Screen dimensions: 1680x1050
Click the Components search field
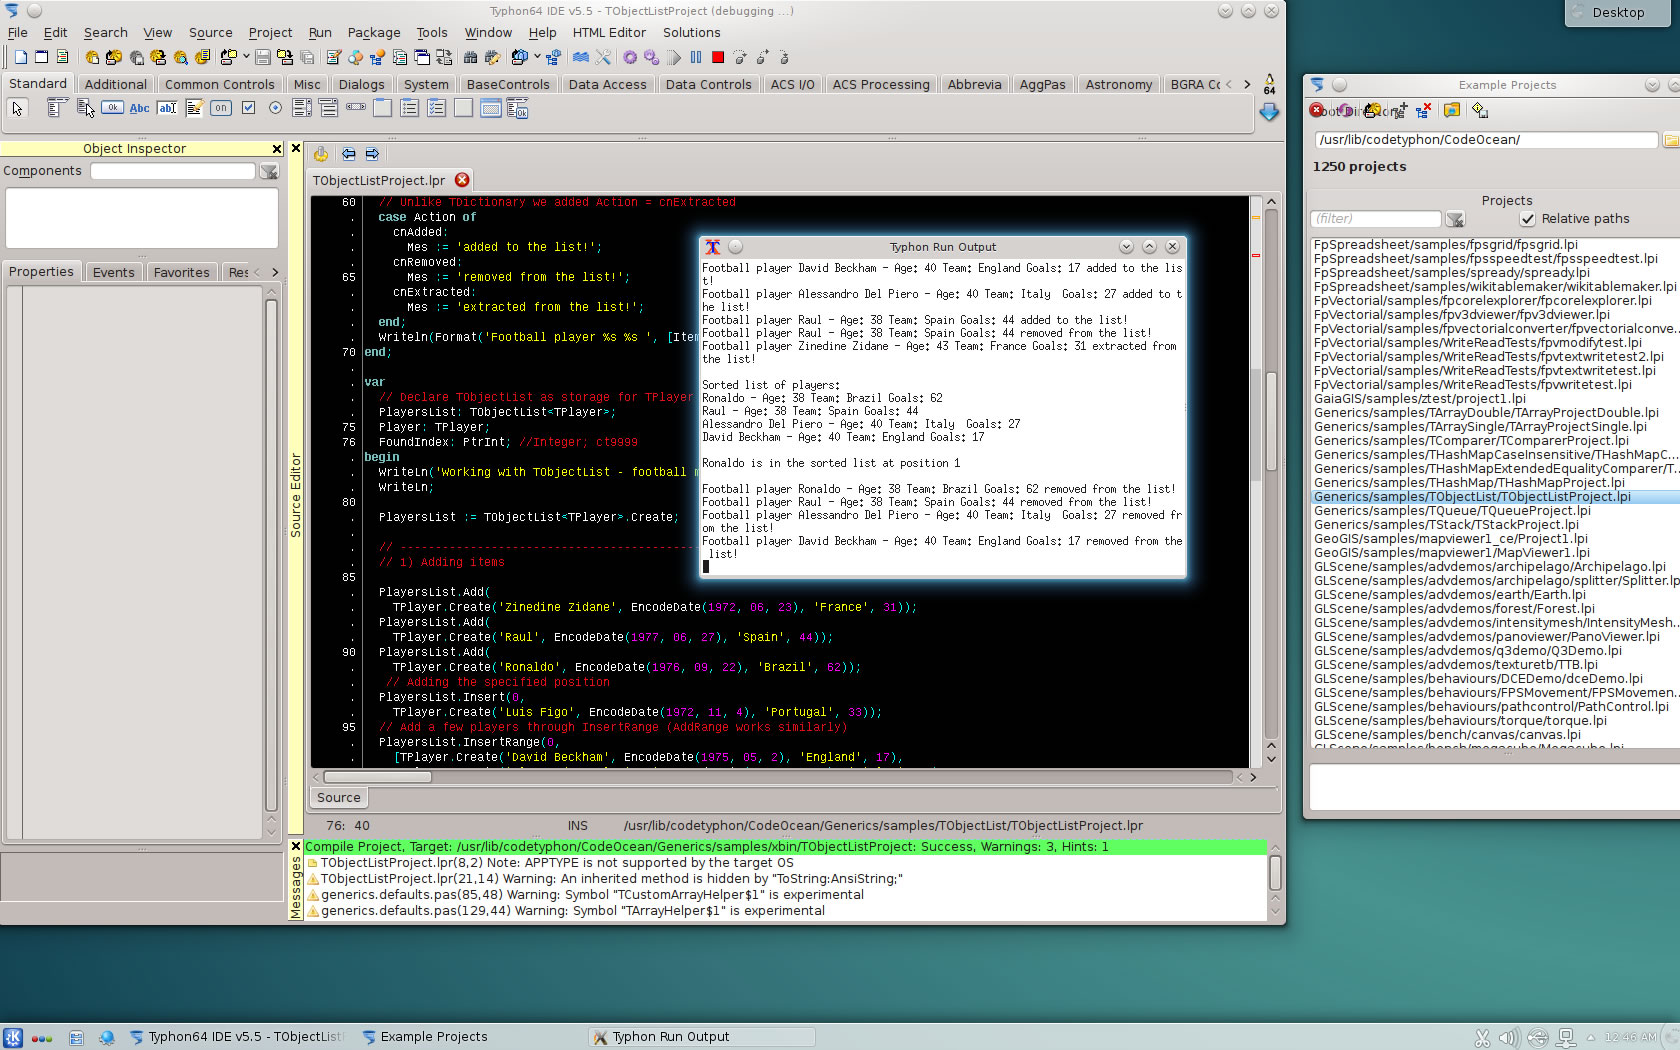click(173, 172)
